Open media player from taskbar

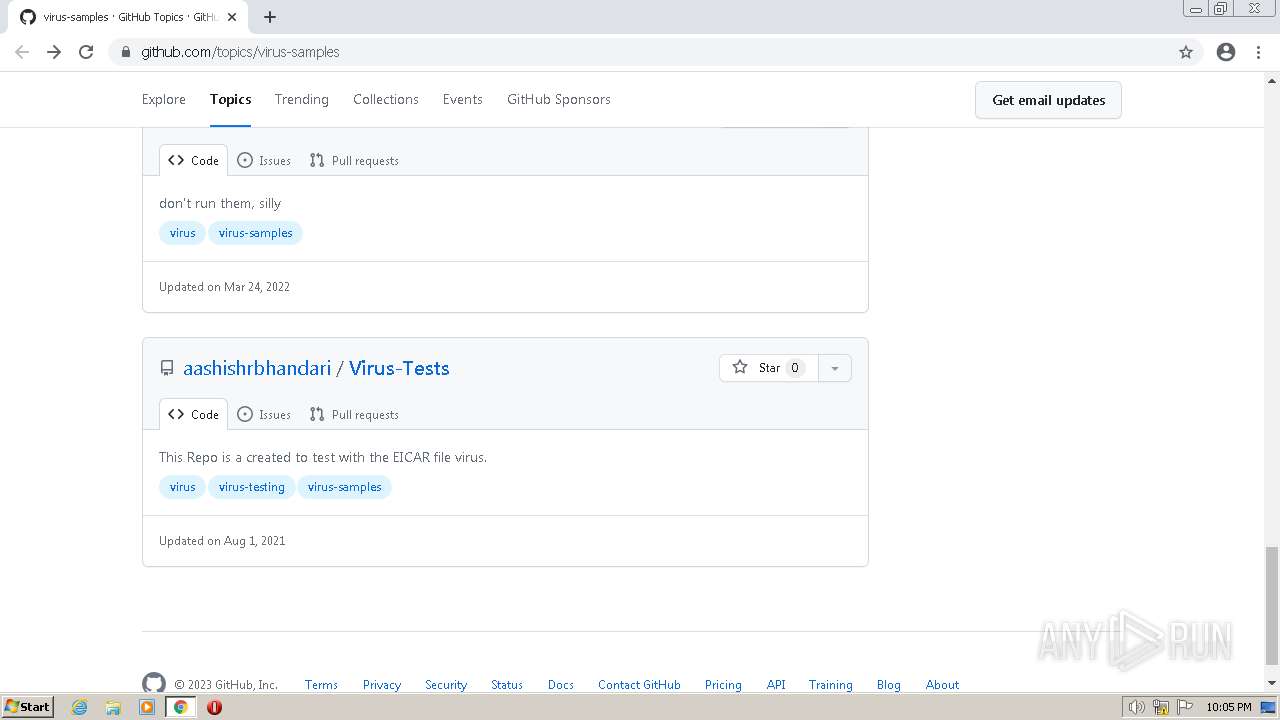tap(147, 707)
